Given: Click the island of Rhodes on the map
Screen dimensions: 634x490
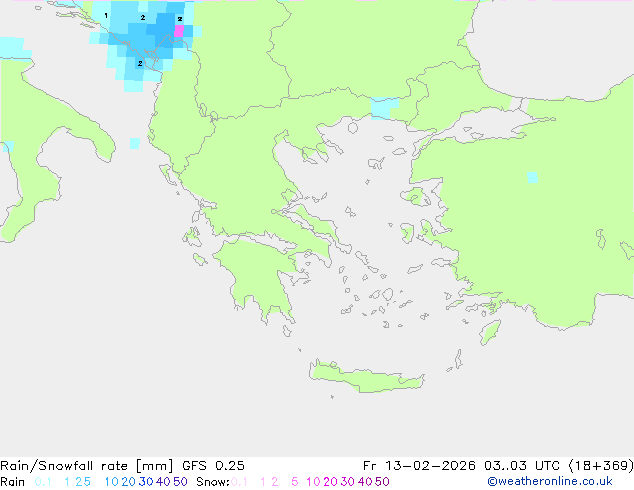Looking at the screenshot, I should 490,332.
